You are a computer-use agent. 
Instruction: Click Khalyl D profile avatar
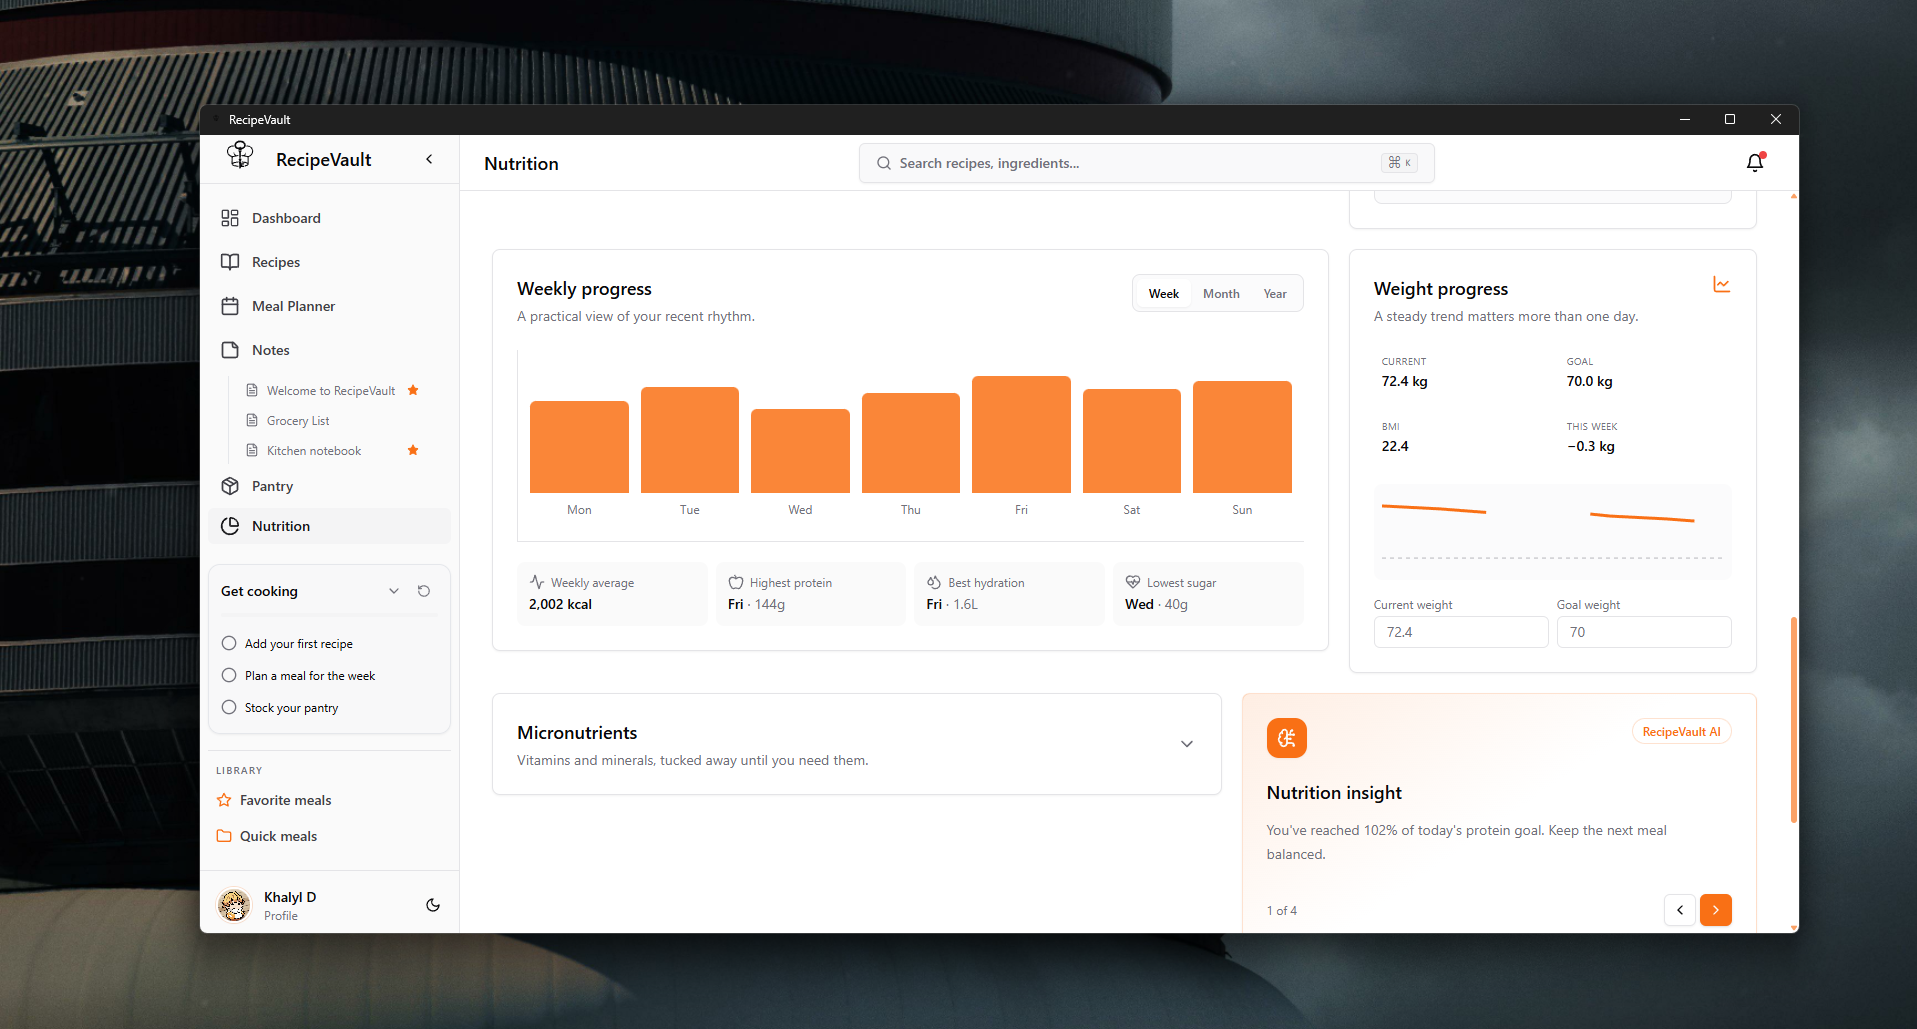pyautogui.click(x=234, y=905)
